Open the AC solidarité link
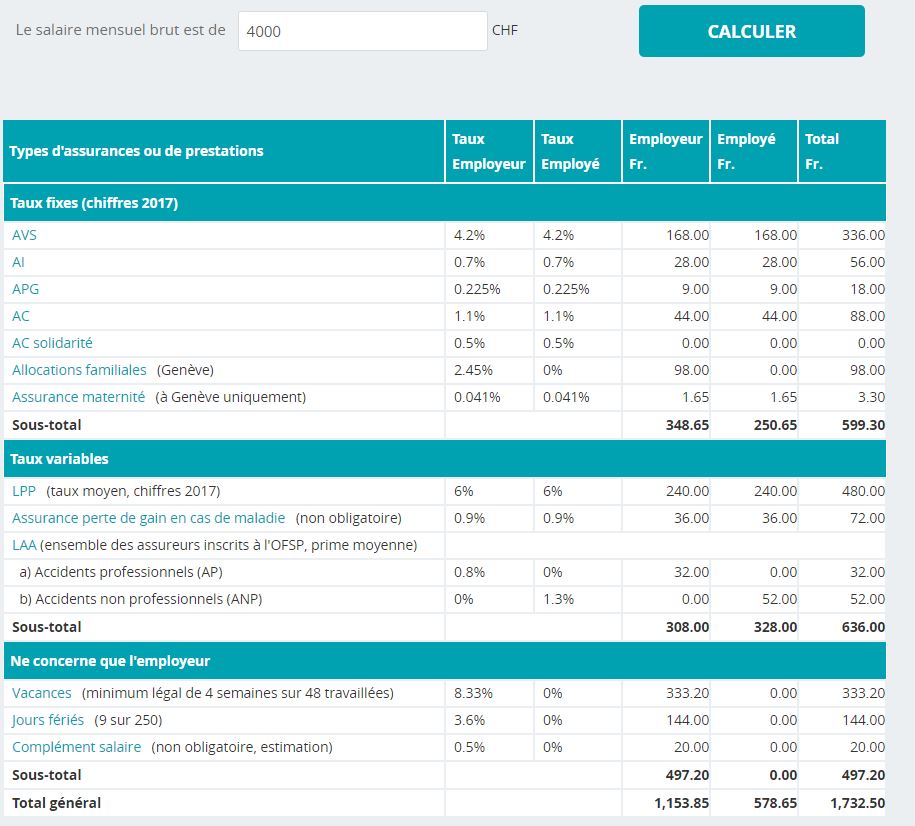This screenshot has height=826, width=915. [x=52, y=343]
